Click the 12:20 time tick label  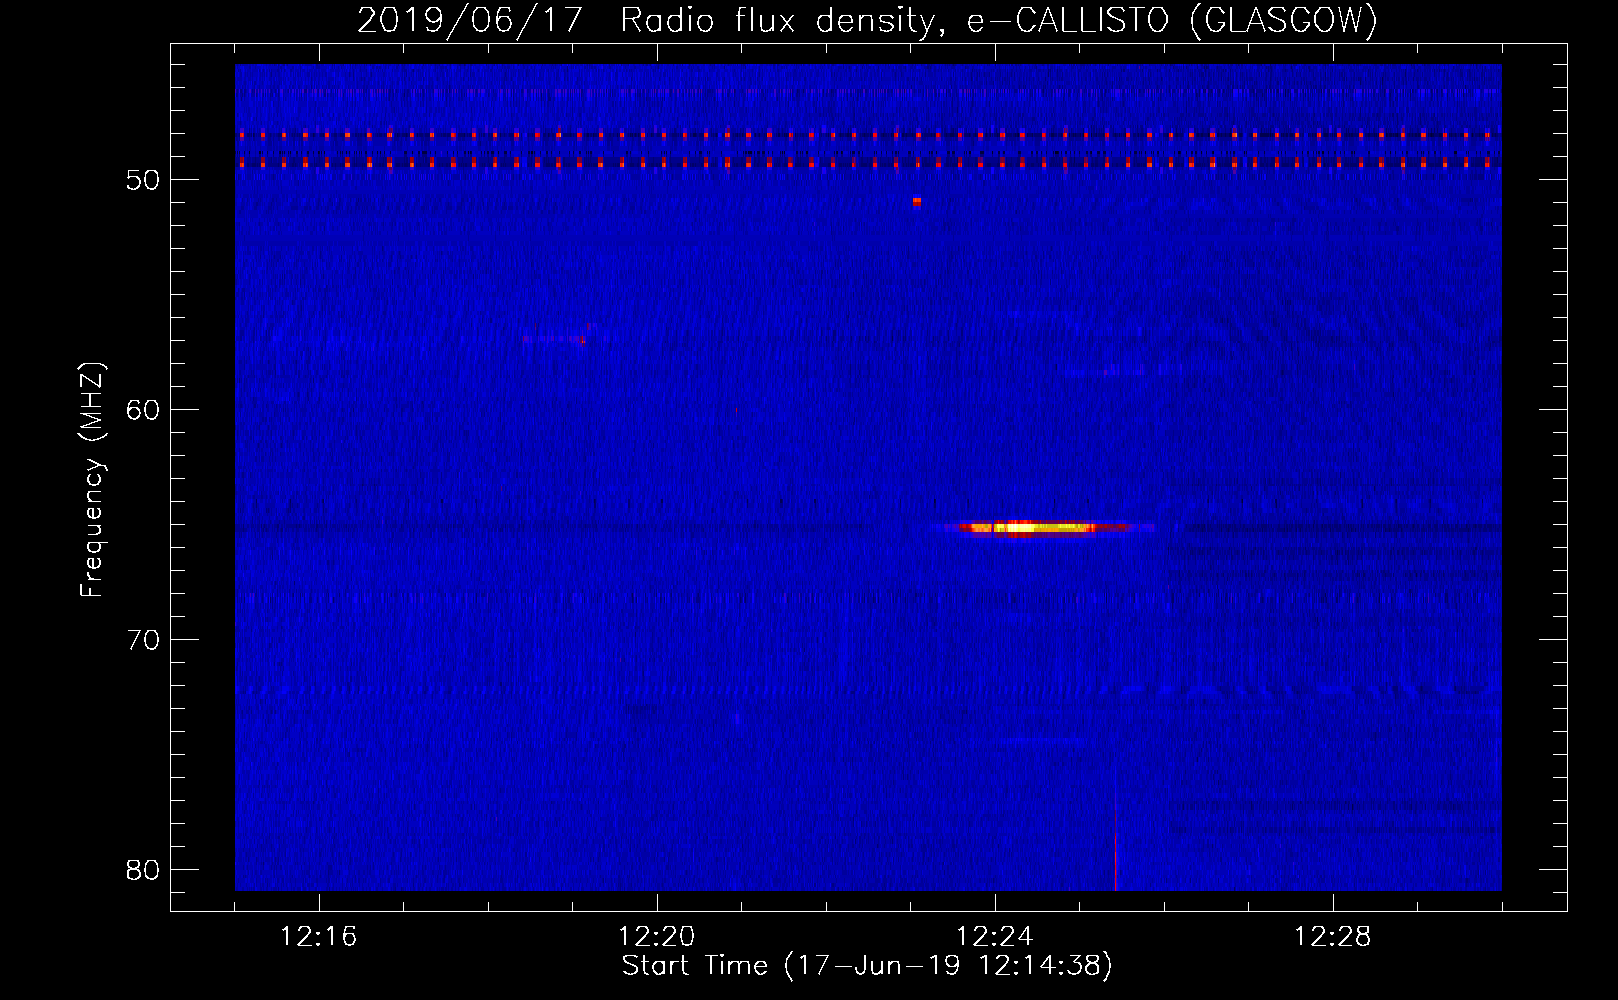pos(656,937)
